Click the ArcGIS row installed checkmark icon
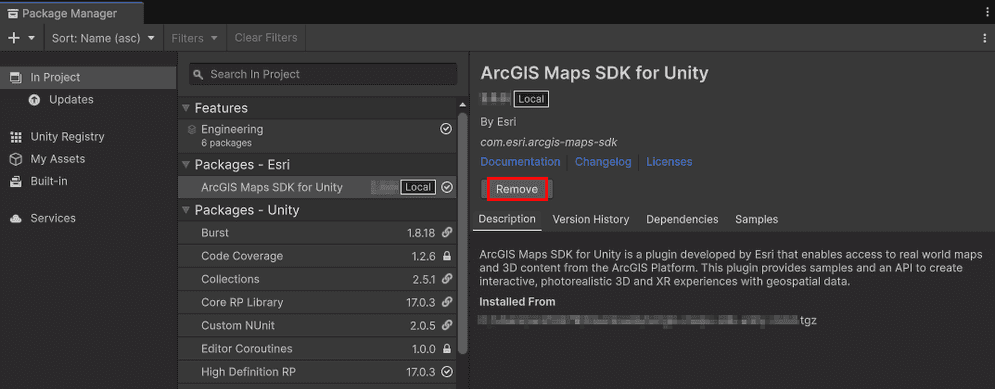The image size is (995, 389). pyautogui.click(x=447, y=187)
